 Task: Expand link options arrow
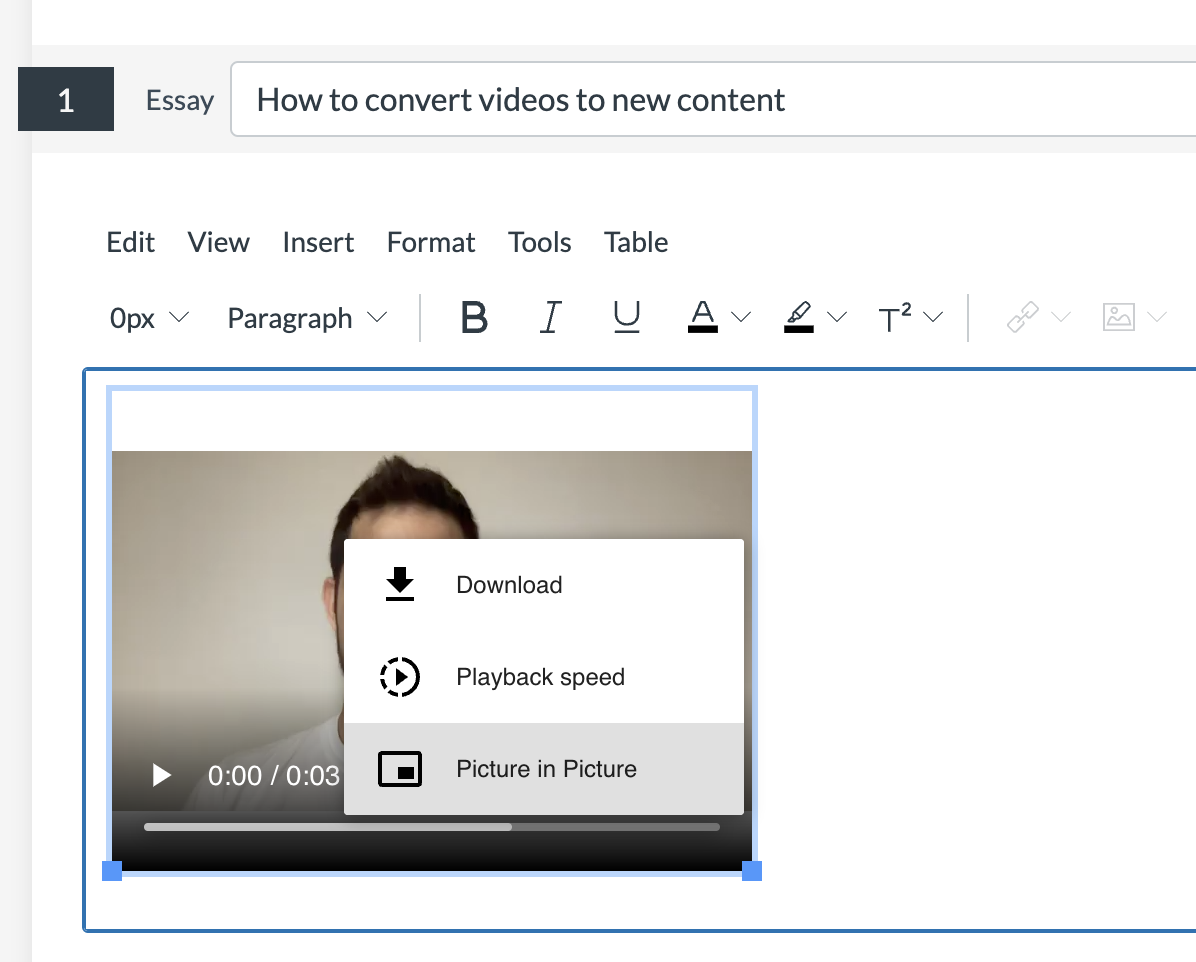pyautogui.click(x=1061, y=317)
